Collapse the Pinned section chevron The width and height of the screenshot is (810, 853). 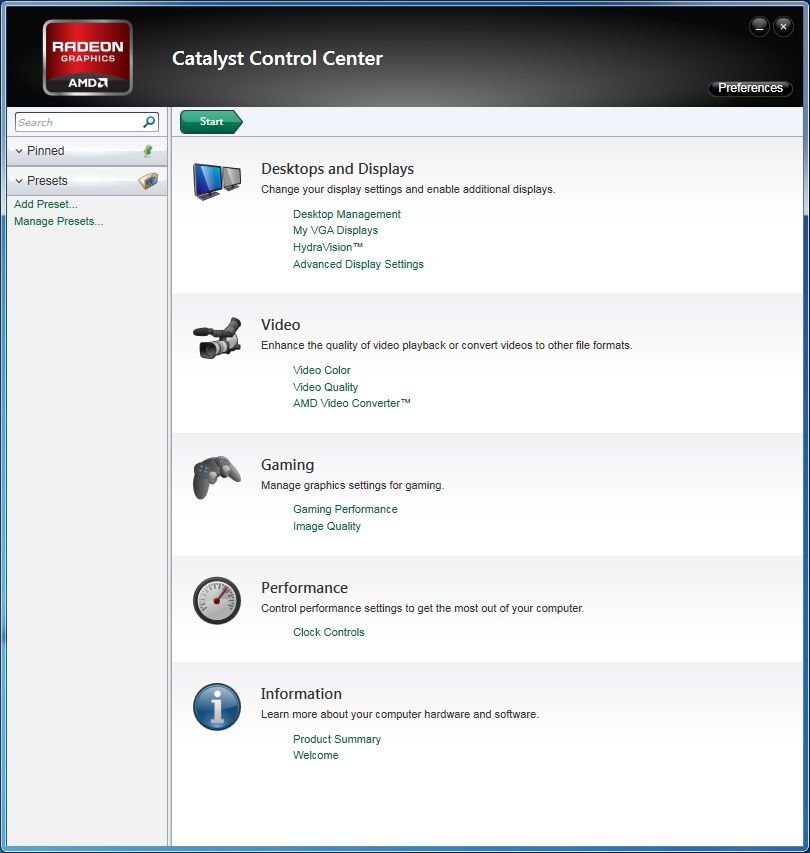click(x=19, y=151)
